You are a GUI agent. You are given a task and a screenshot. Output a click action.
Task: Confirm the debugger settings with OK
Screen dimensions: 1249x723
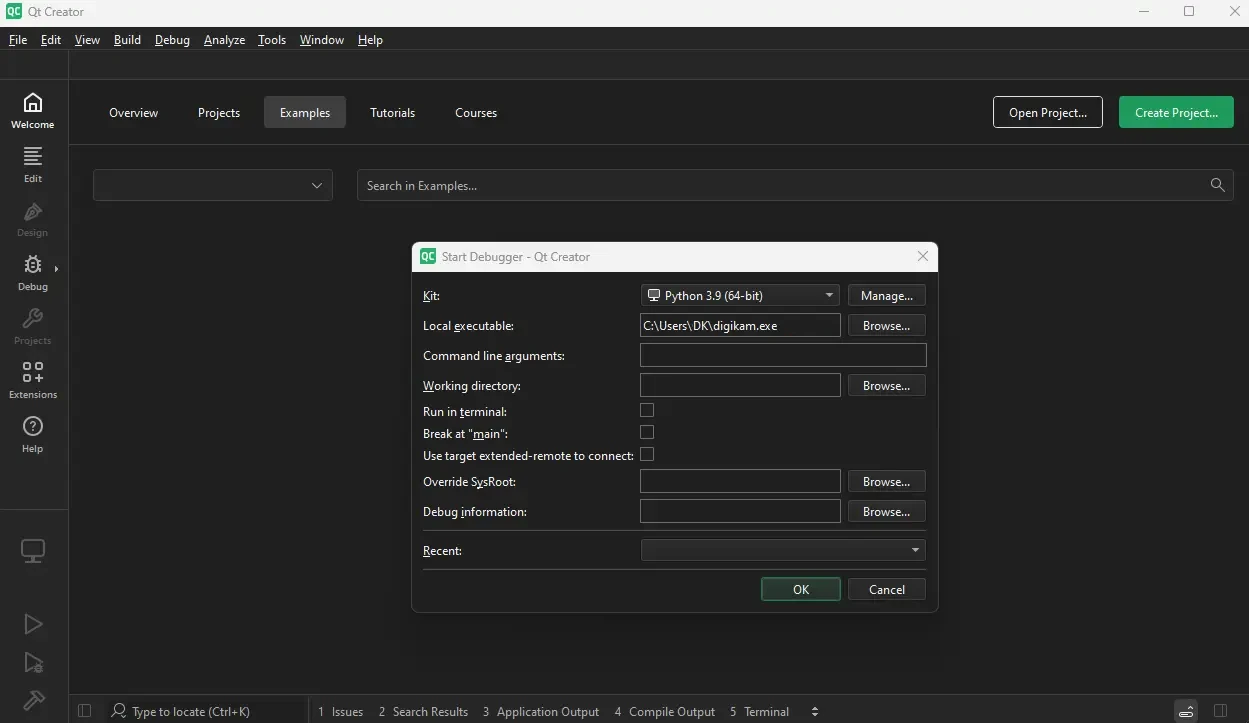[800, 589]
